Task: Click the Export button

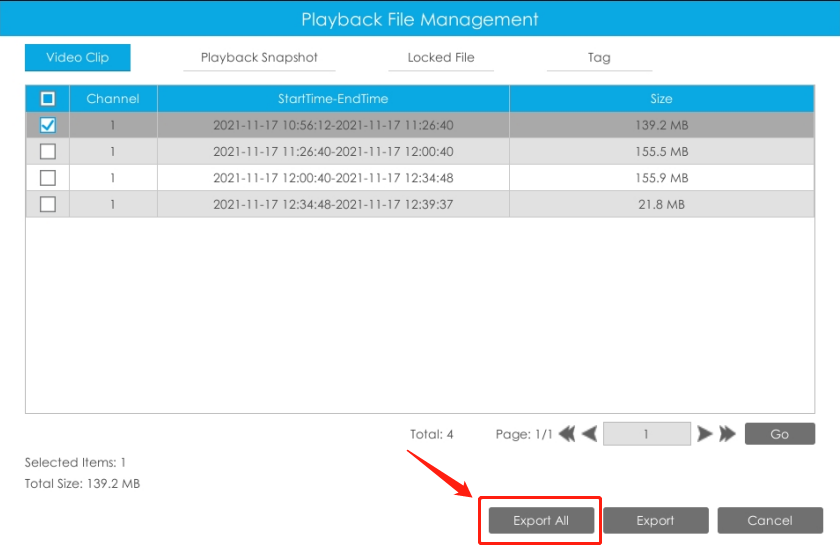Action: (x=656, y=520)
